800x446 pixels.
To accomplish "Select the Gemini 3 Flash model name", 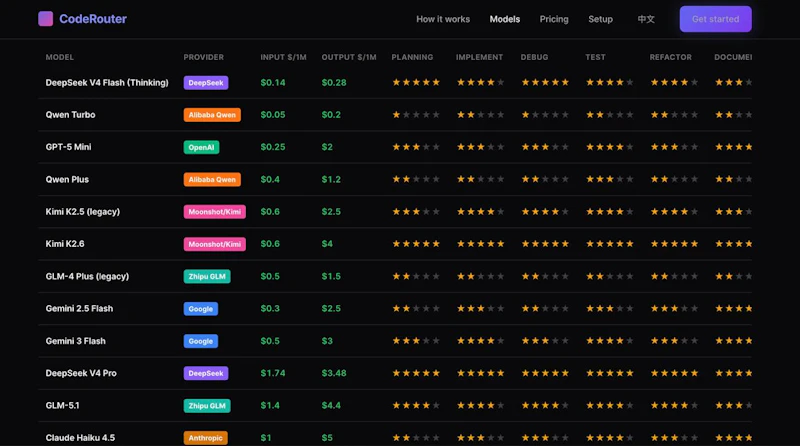I will 76,341.
